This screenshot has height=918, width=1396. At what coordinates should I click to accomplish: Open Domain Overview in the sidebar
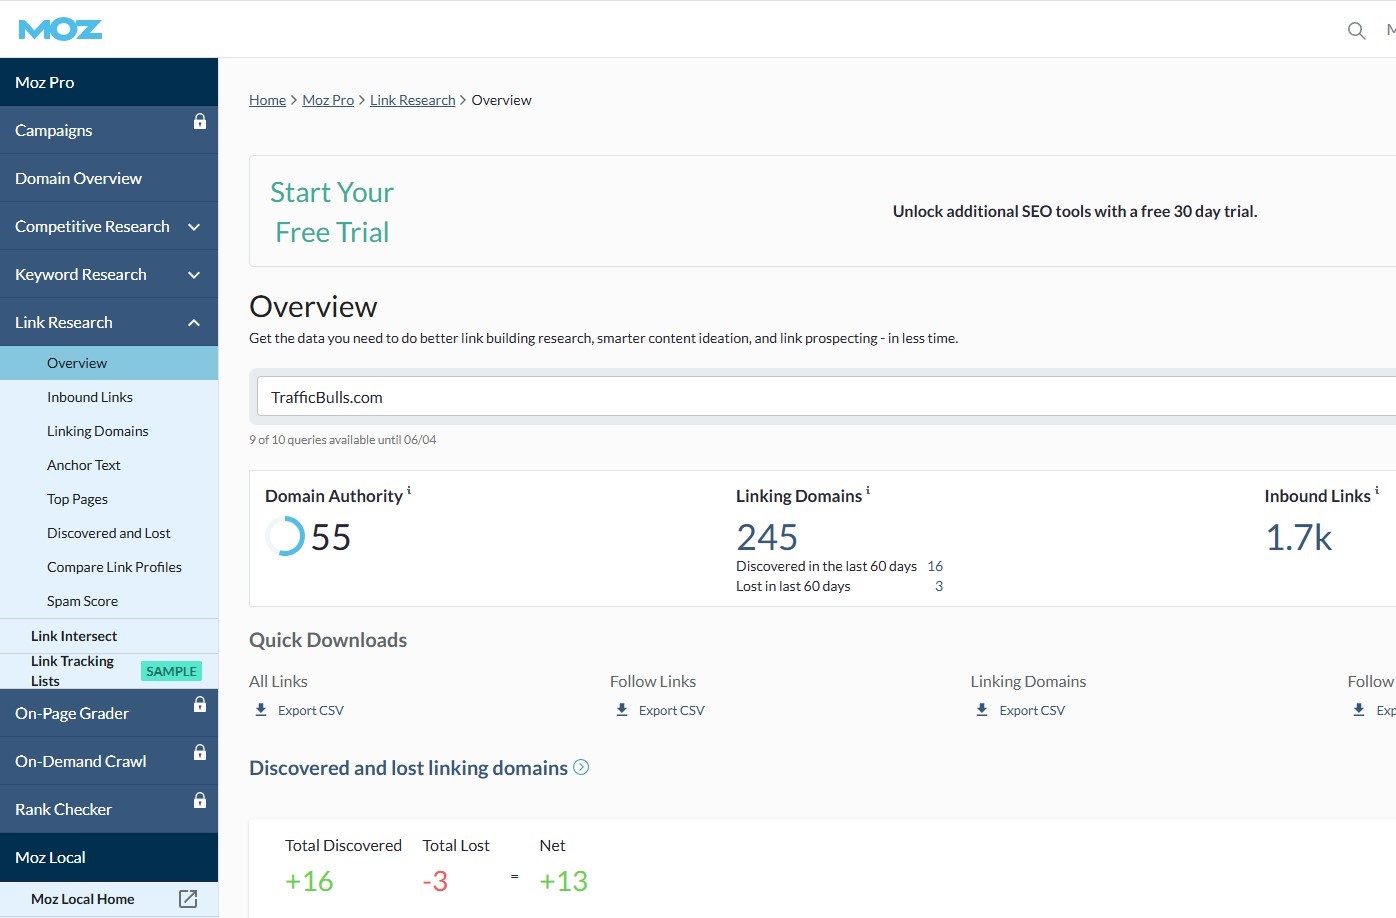coord(109,178)
